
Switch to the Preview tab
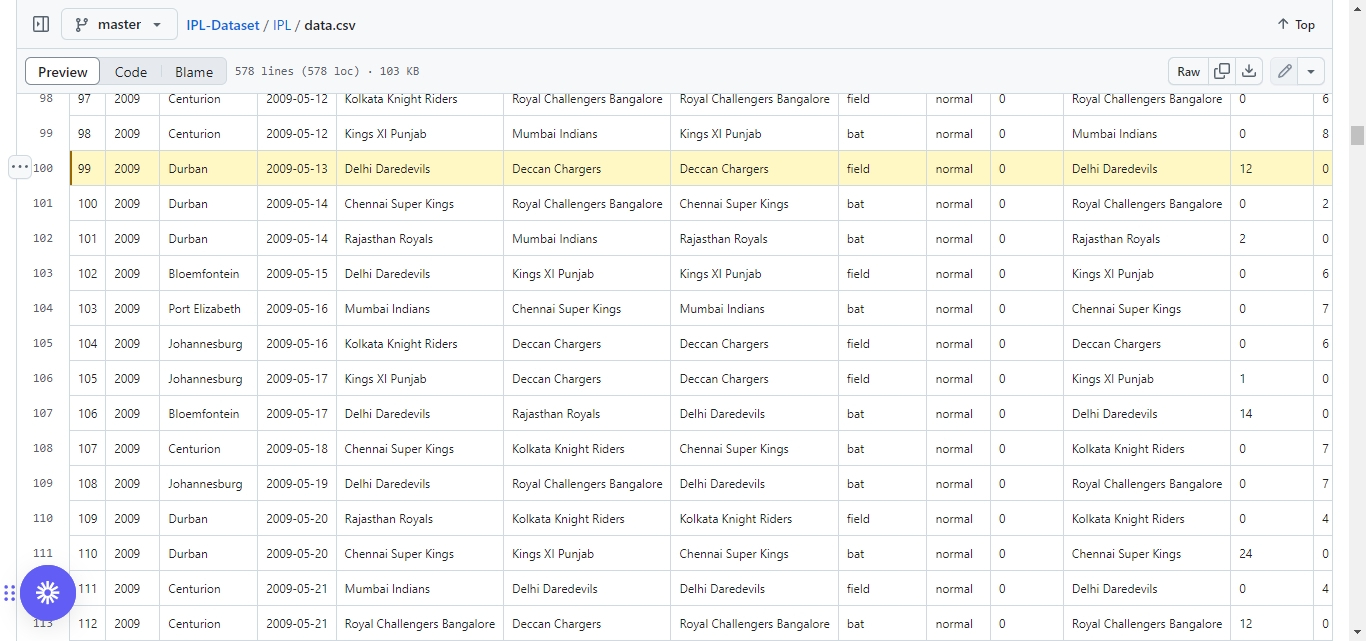pos(63,72)
